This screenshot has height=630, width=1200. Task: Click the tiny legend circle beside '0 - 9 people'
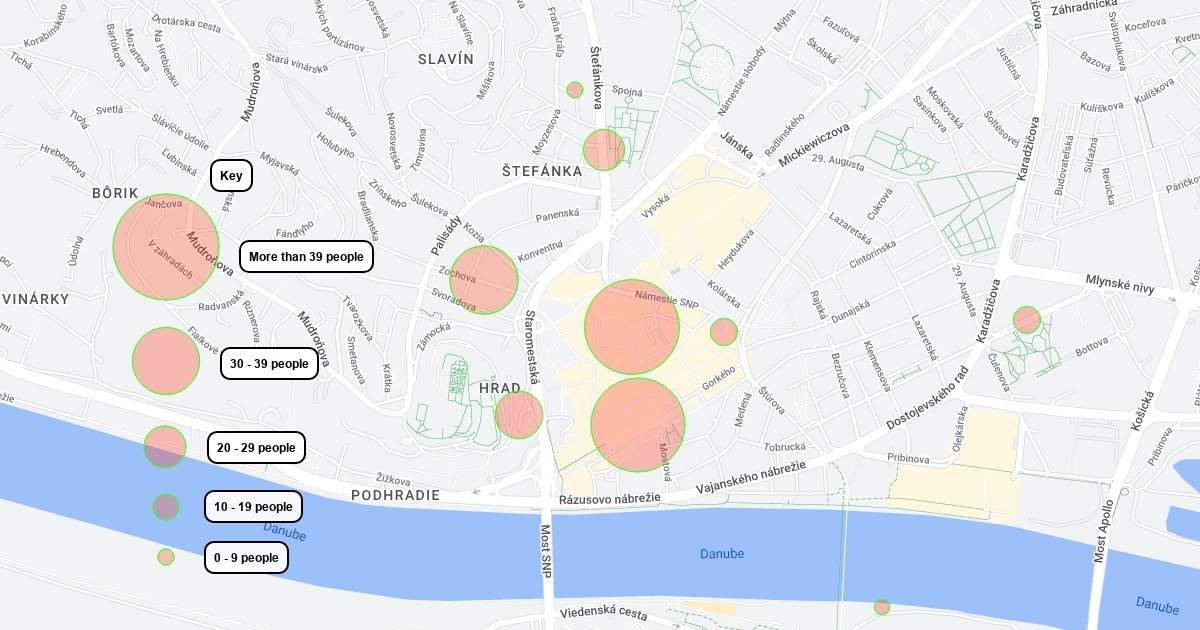tap(166, 557)
